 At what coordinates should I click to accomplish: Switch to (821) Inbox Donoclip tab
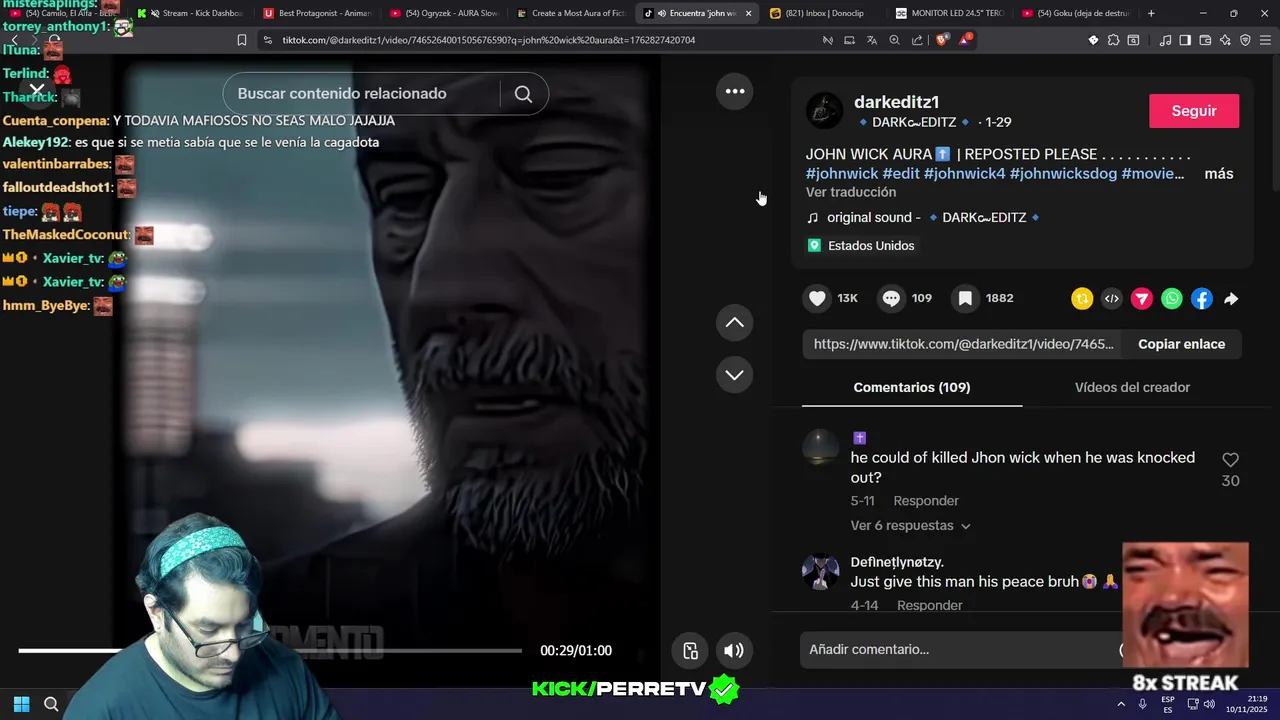coord(824,13)
